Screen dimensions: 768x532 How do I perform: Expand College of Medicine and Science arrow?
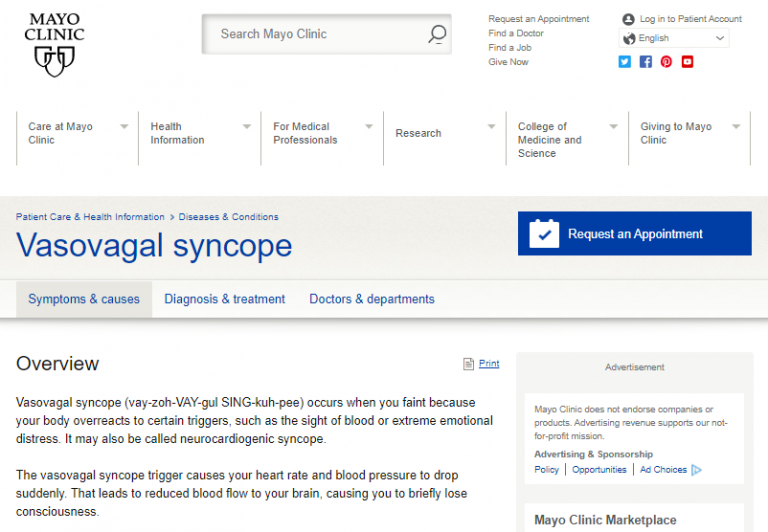point(614,126)
